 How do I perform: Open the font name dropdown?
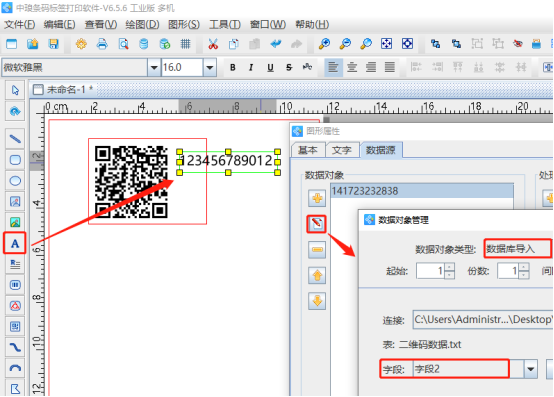point(154,67)
